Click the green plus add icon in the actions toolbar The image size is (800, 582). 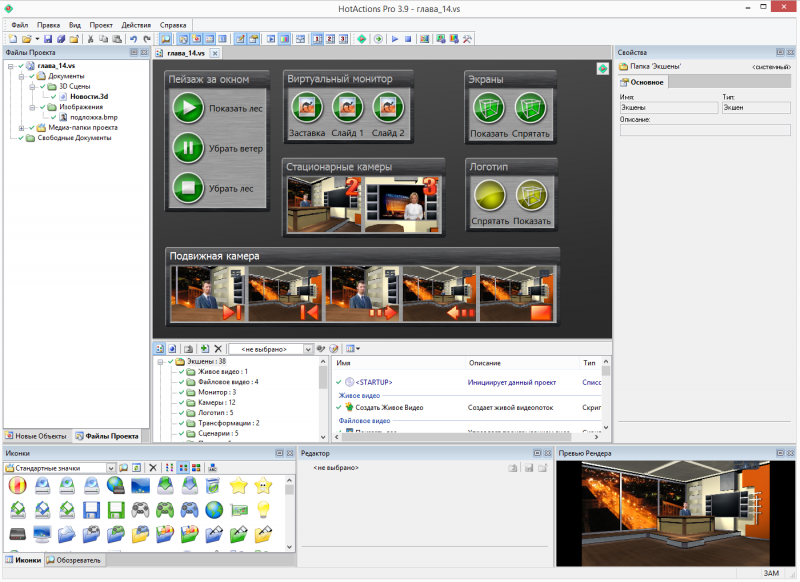pos(204,349)
